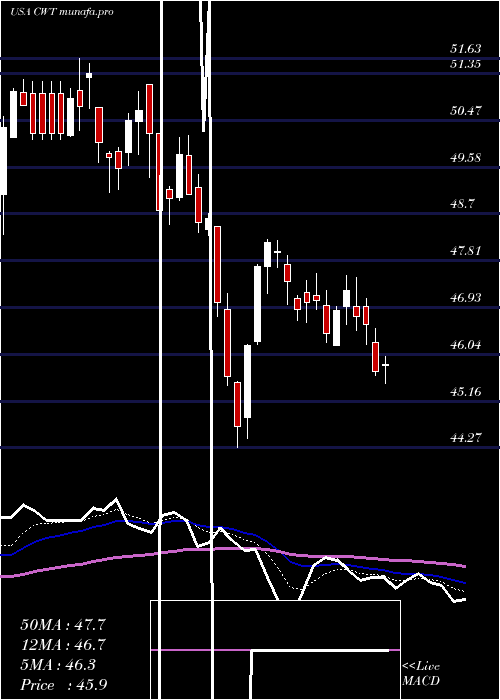Click the <<Live MACD label
500x700 pixels.
click(421, 674)
